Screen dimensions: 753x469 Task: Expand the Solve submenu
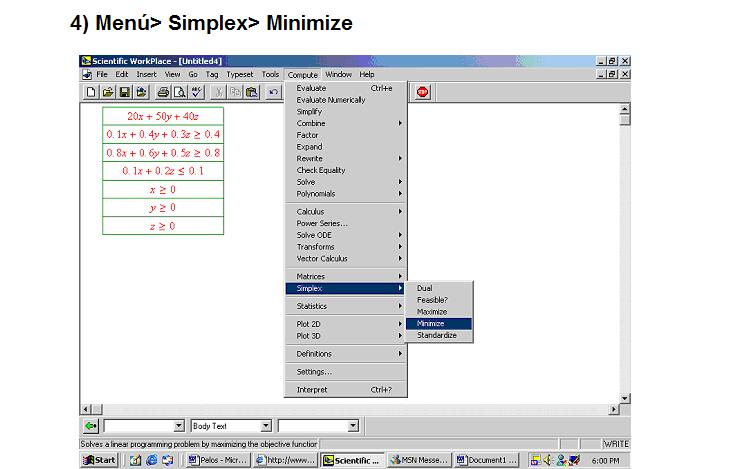(x=346, y=182)
